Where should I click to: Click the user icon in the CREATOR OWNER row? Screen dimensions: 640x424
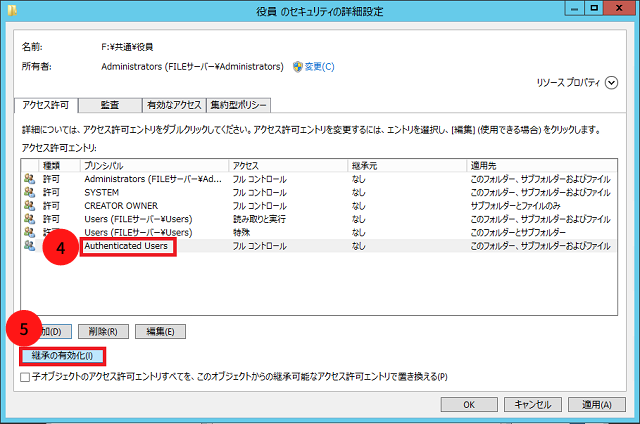29,205
